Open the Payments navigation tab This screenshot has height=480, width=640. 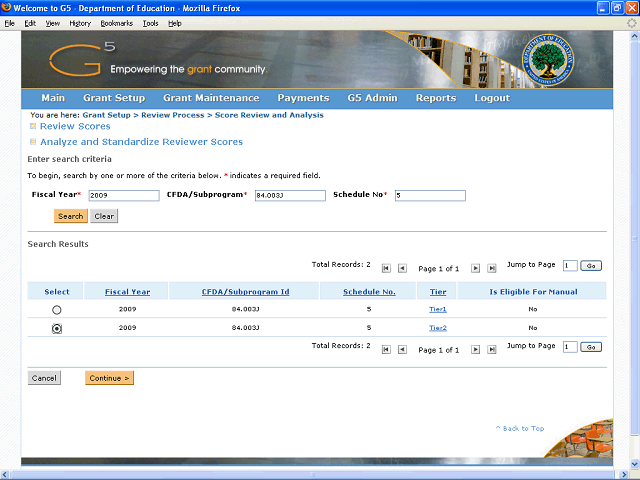click(303, 98)
